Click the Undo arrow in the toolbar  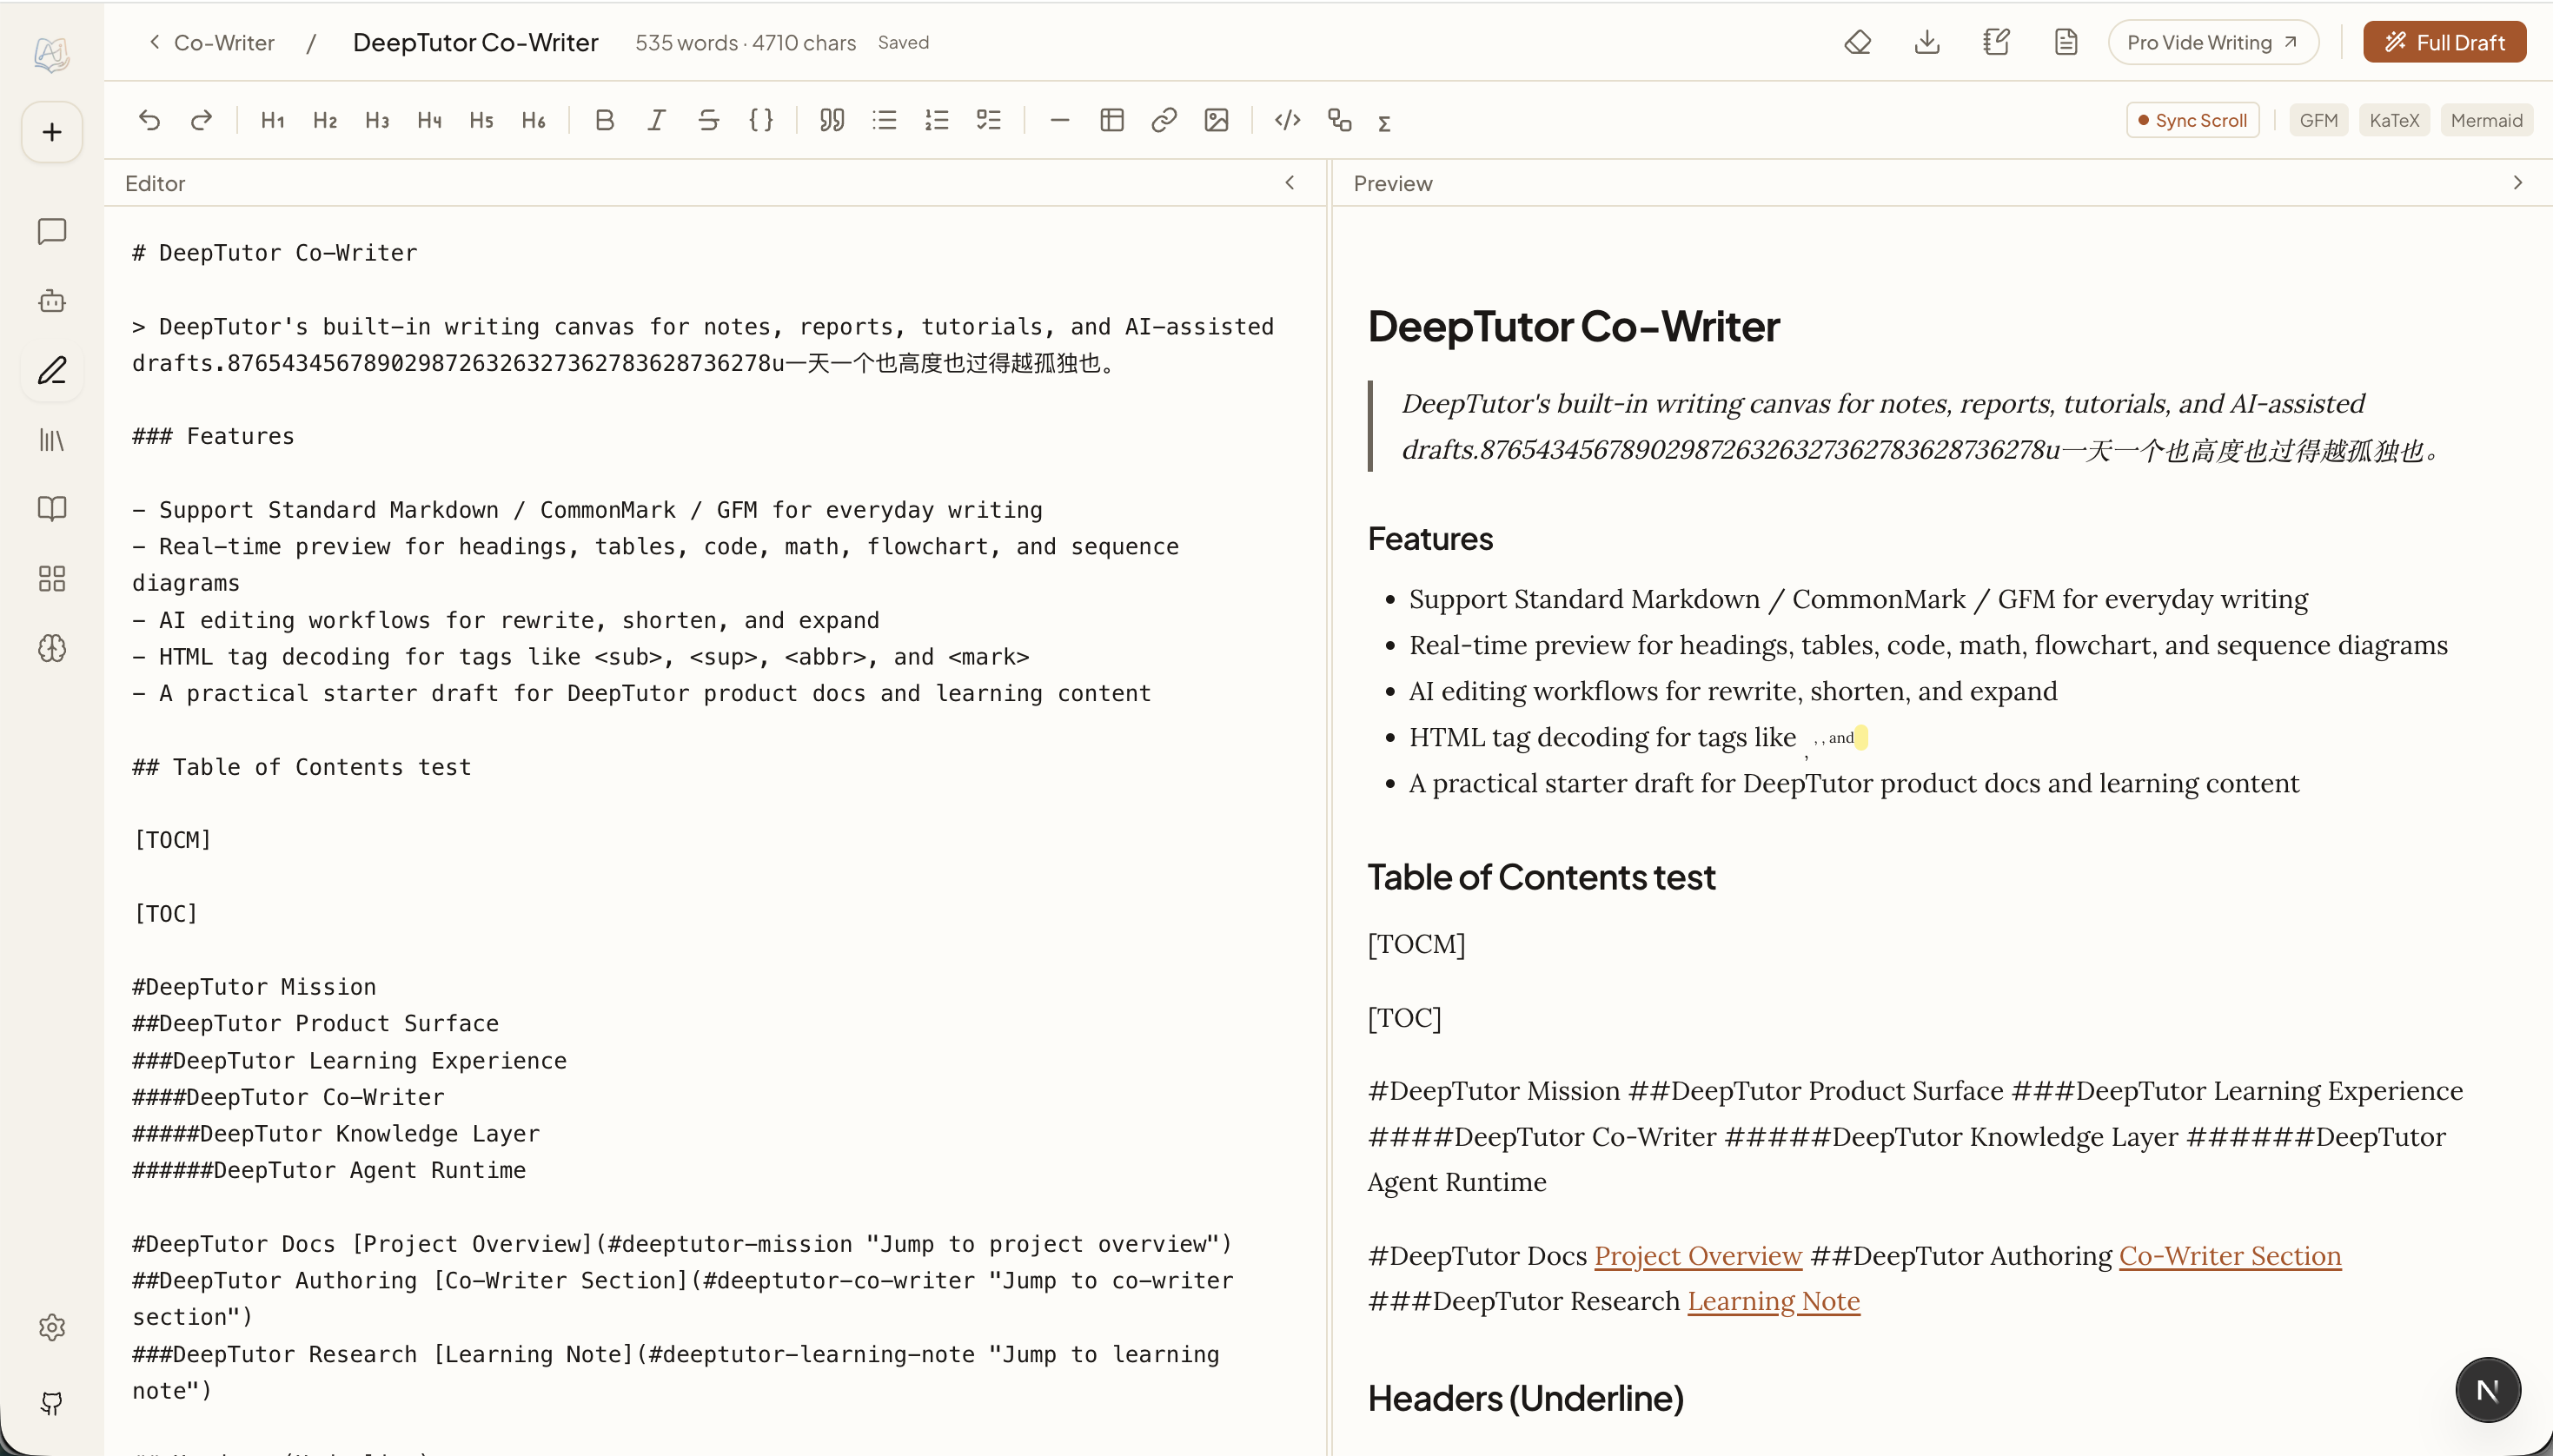(x=149, y=120)
